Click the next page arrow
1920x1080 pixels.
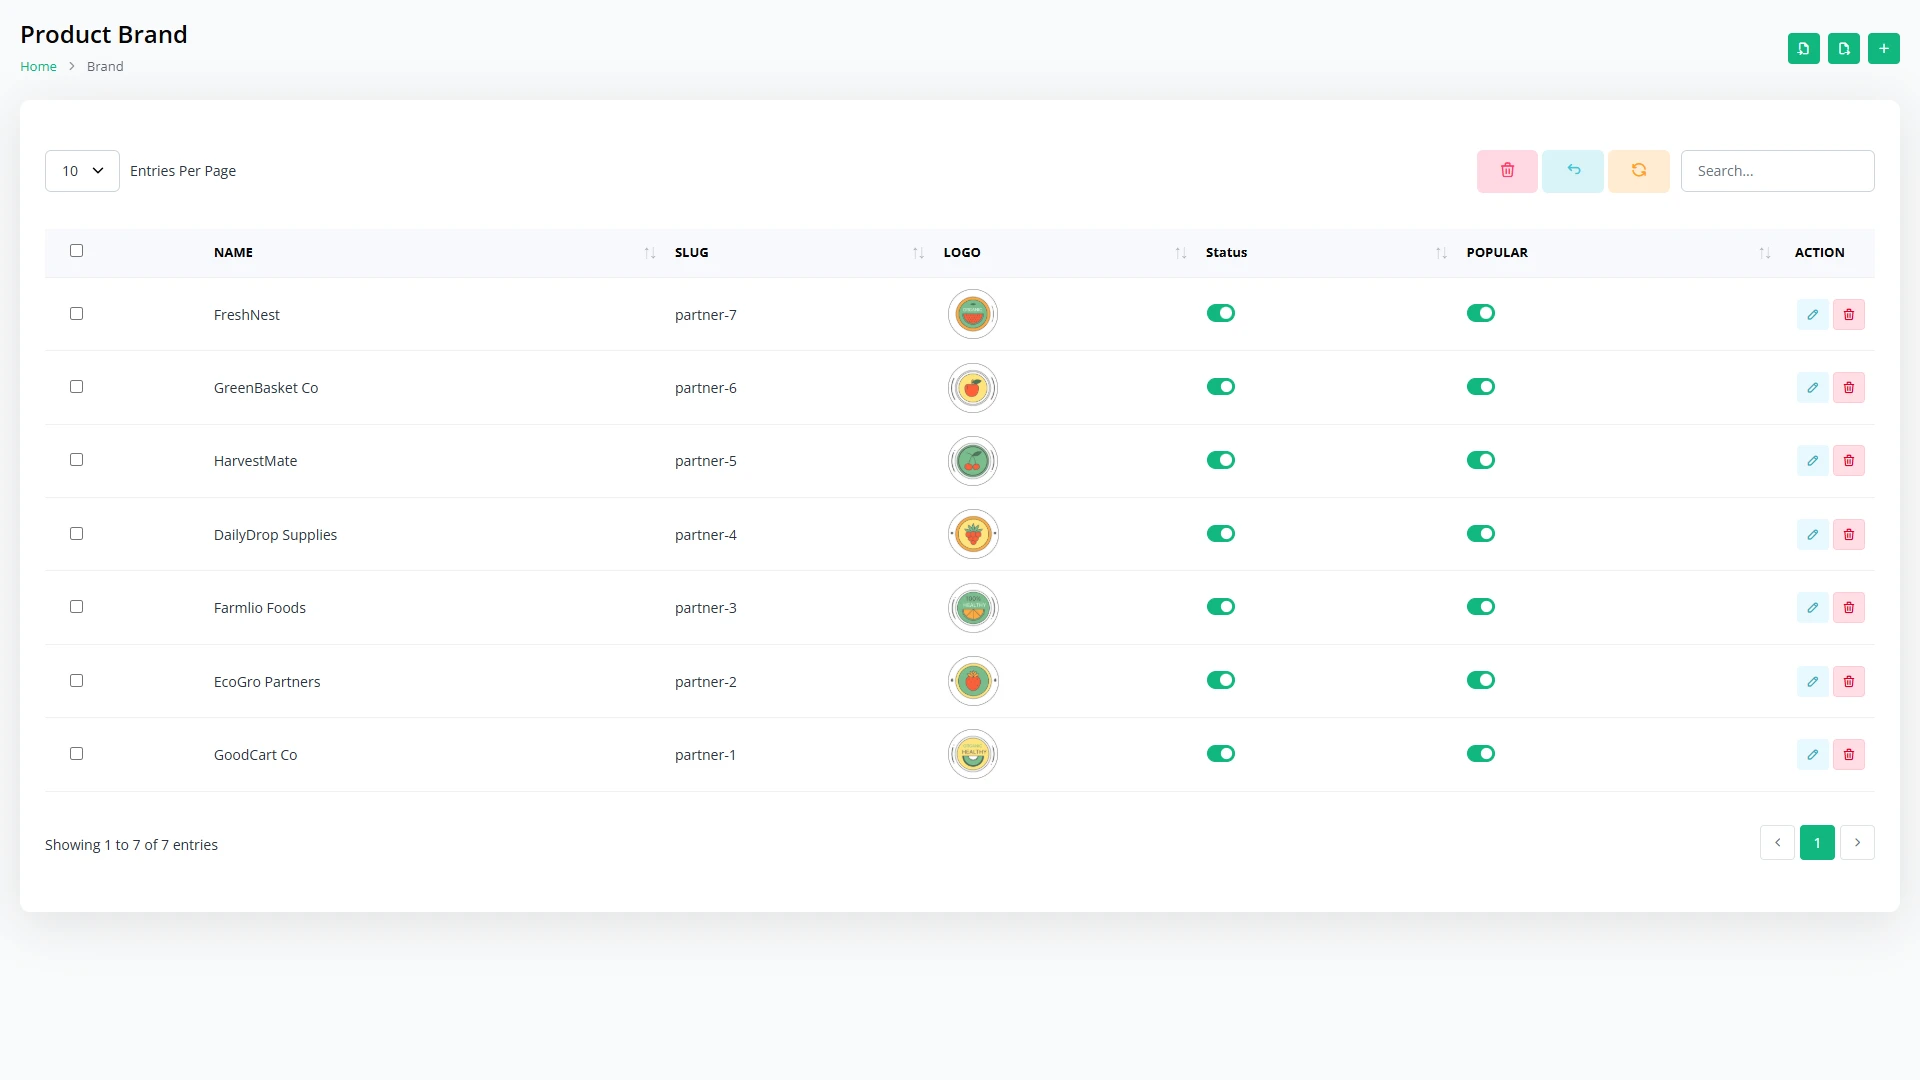(x=1857, y=843)
